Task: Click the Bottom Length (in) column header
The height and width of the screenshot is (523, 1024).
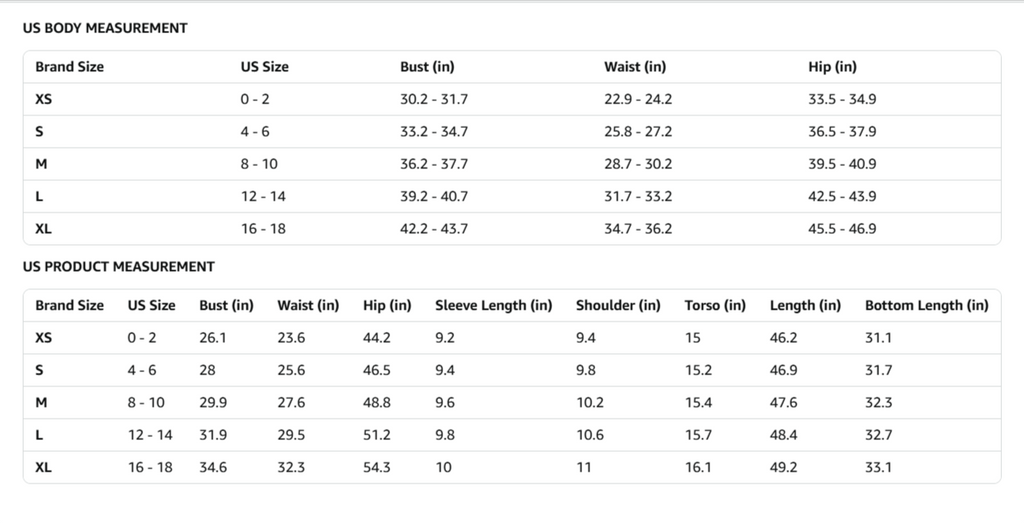Action: 926,306
